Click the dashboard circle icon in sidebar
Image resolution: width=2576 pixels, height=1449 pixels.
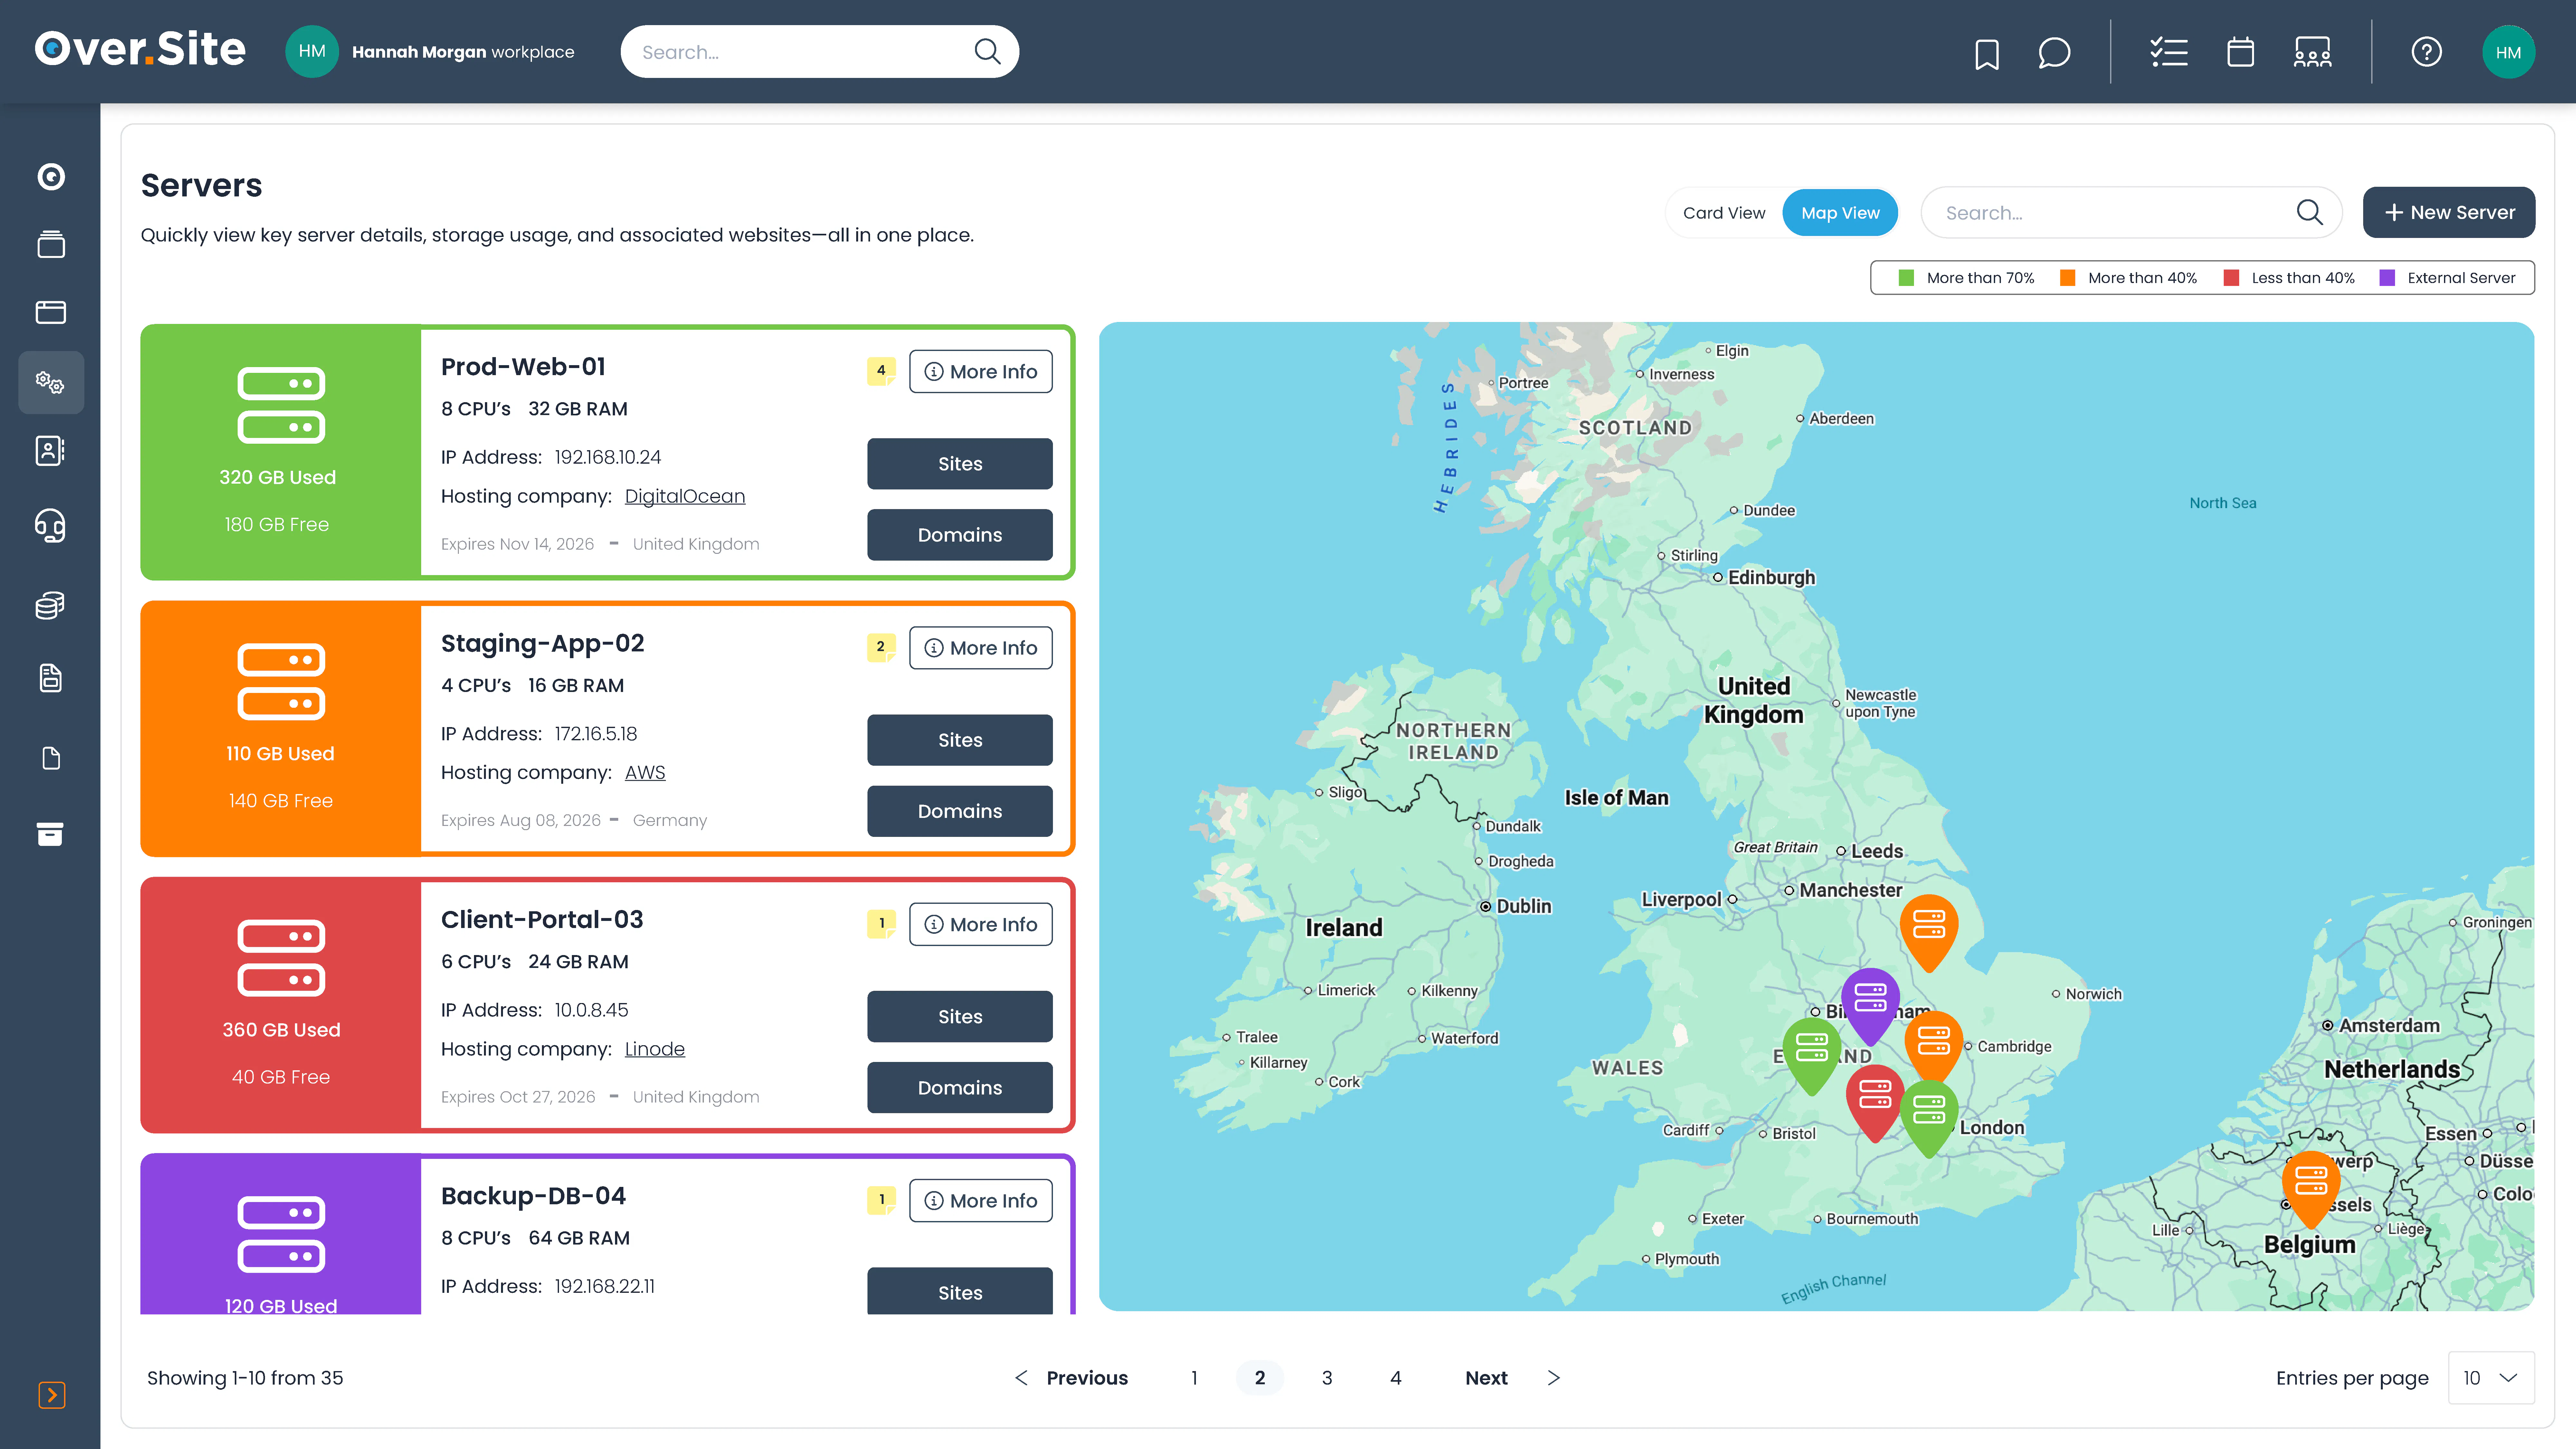(51, 177)
